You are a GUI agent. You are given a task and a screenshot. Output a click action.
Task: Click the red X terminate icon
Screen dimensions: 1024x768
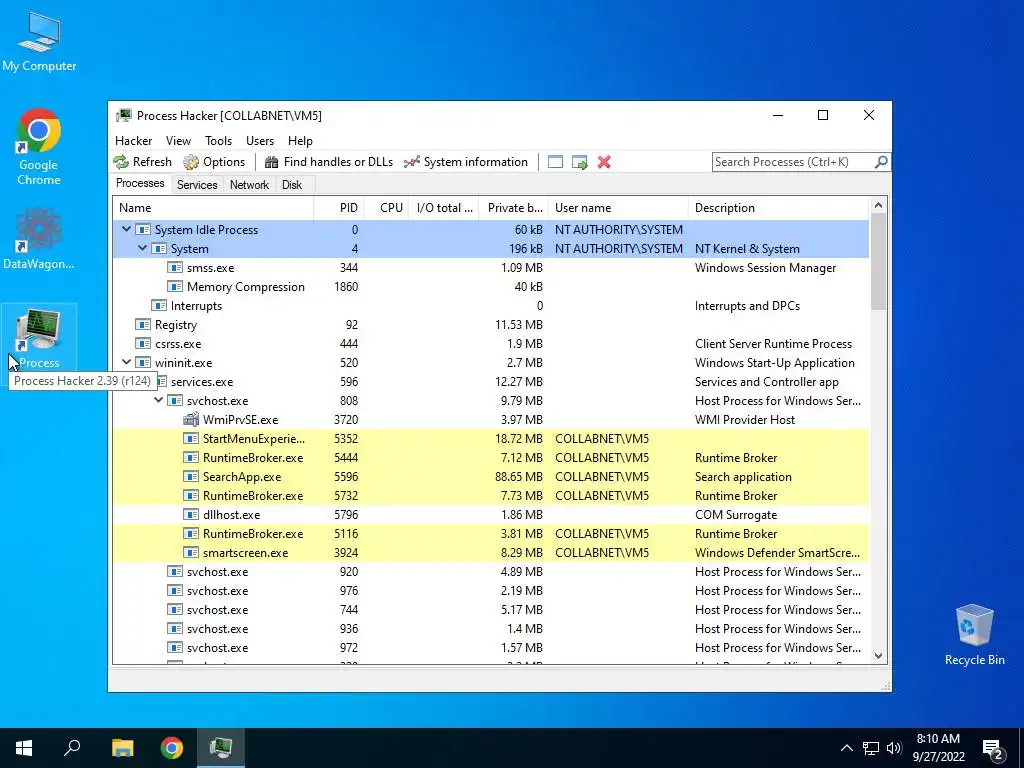point(604,162)
